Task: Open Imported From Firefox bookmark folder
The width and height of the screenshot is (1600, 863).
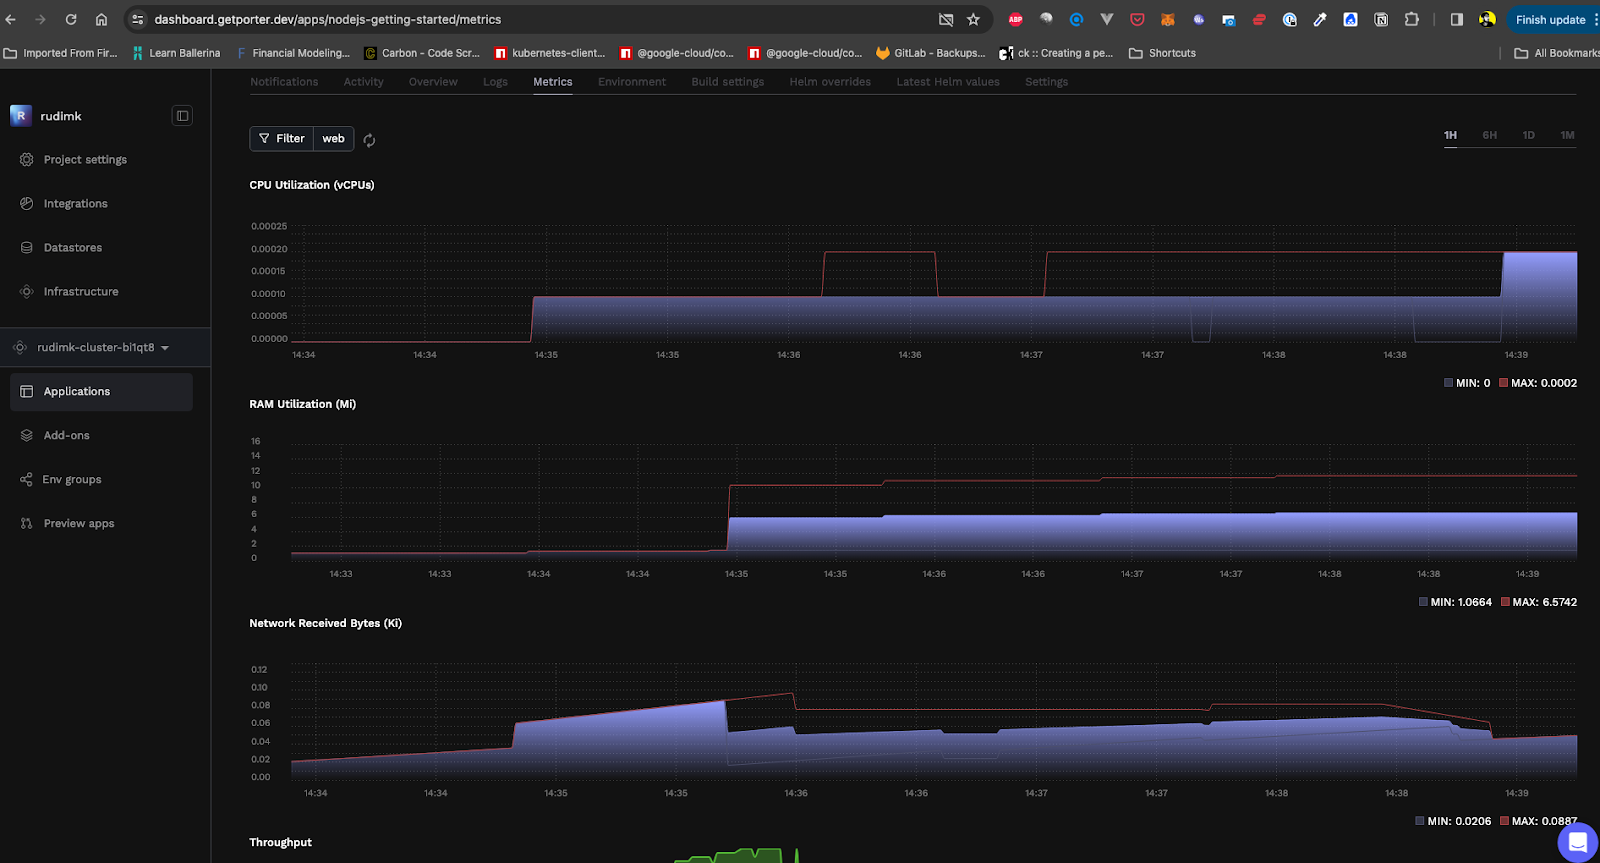Action: (60, 53)
